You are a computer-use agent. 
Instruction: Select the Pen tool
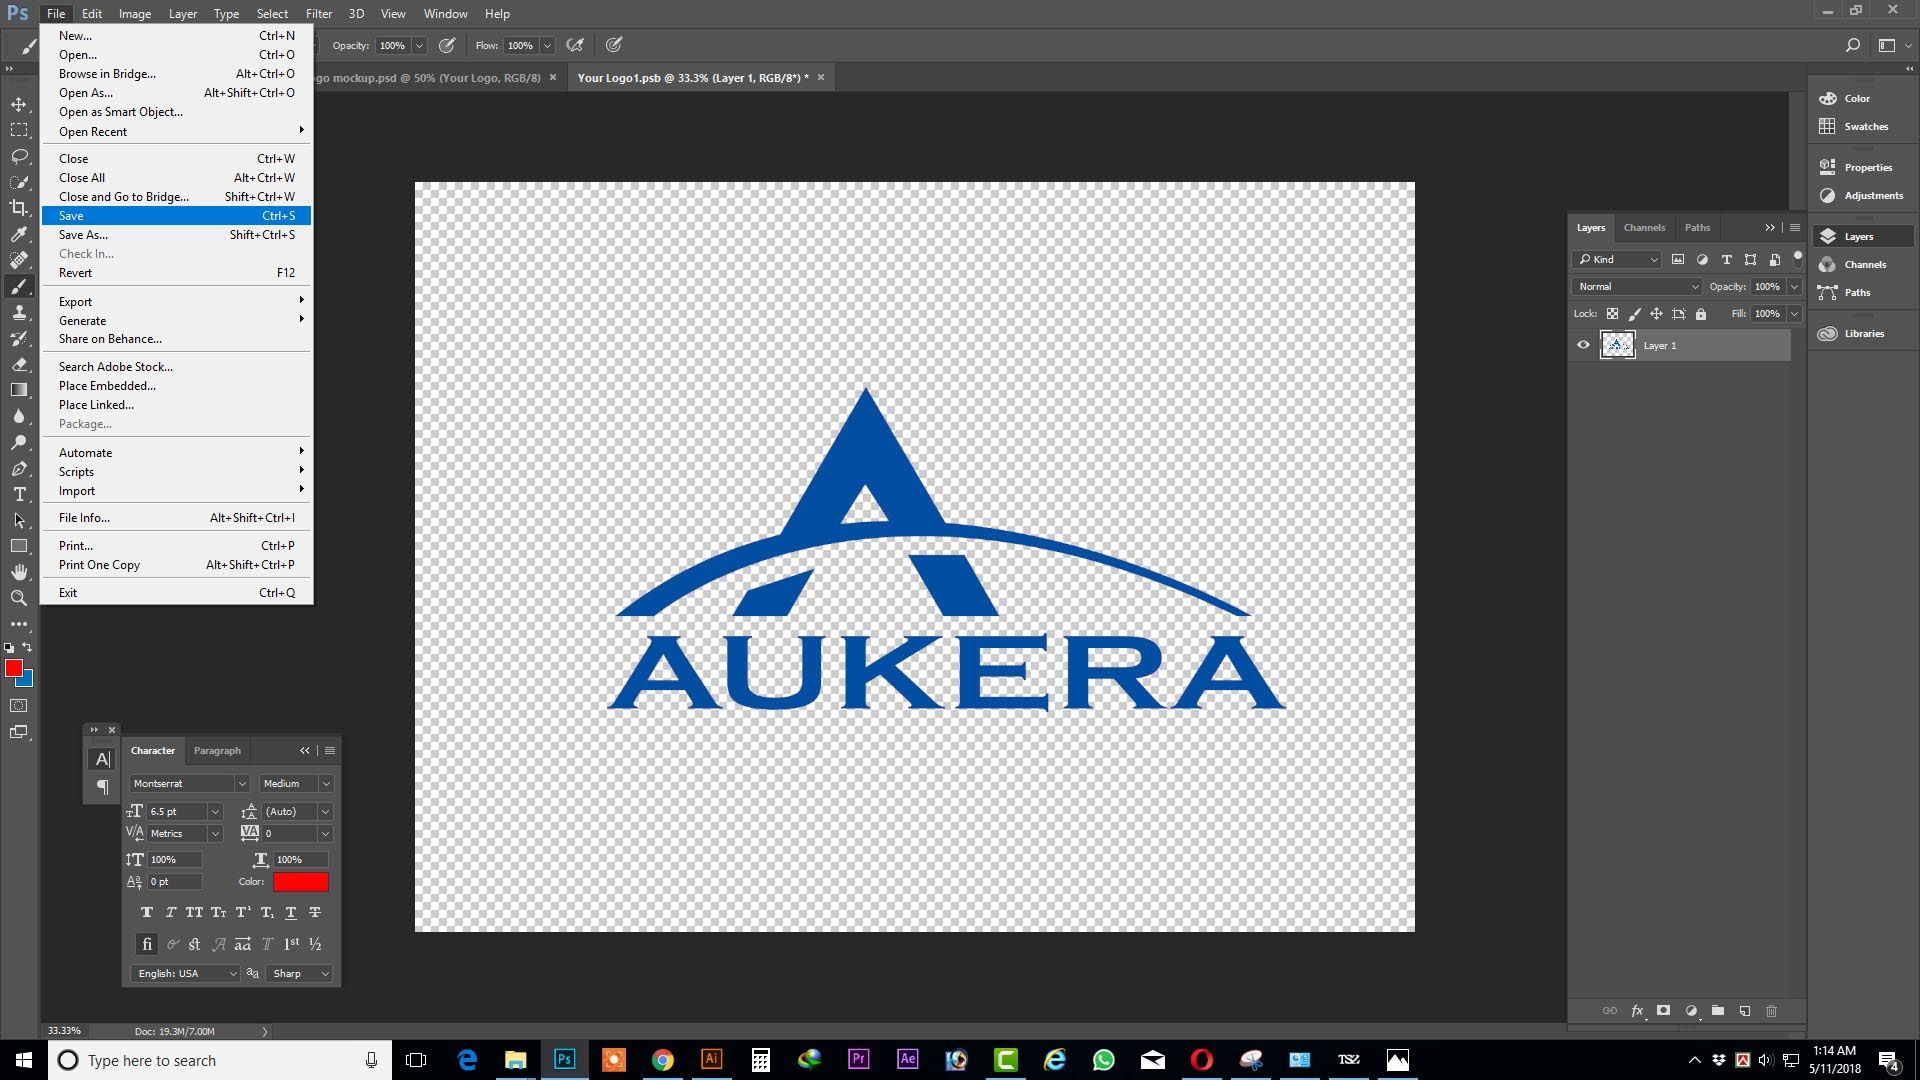click(x=19, y=468)
